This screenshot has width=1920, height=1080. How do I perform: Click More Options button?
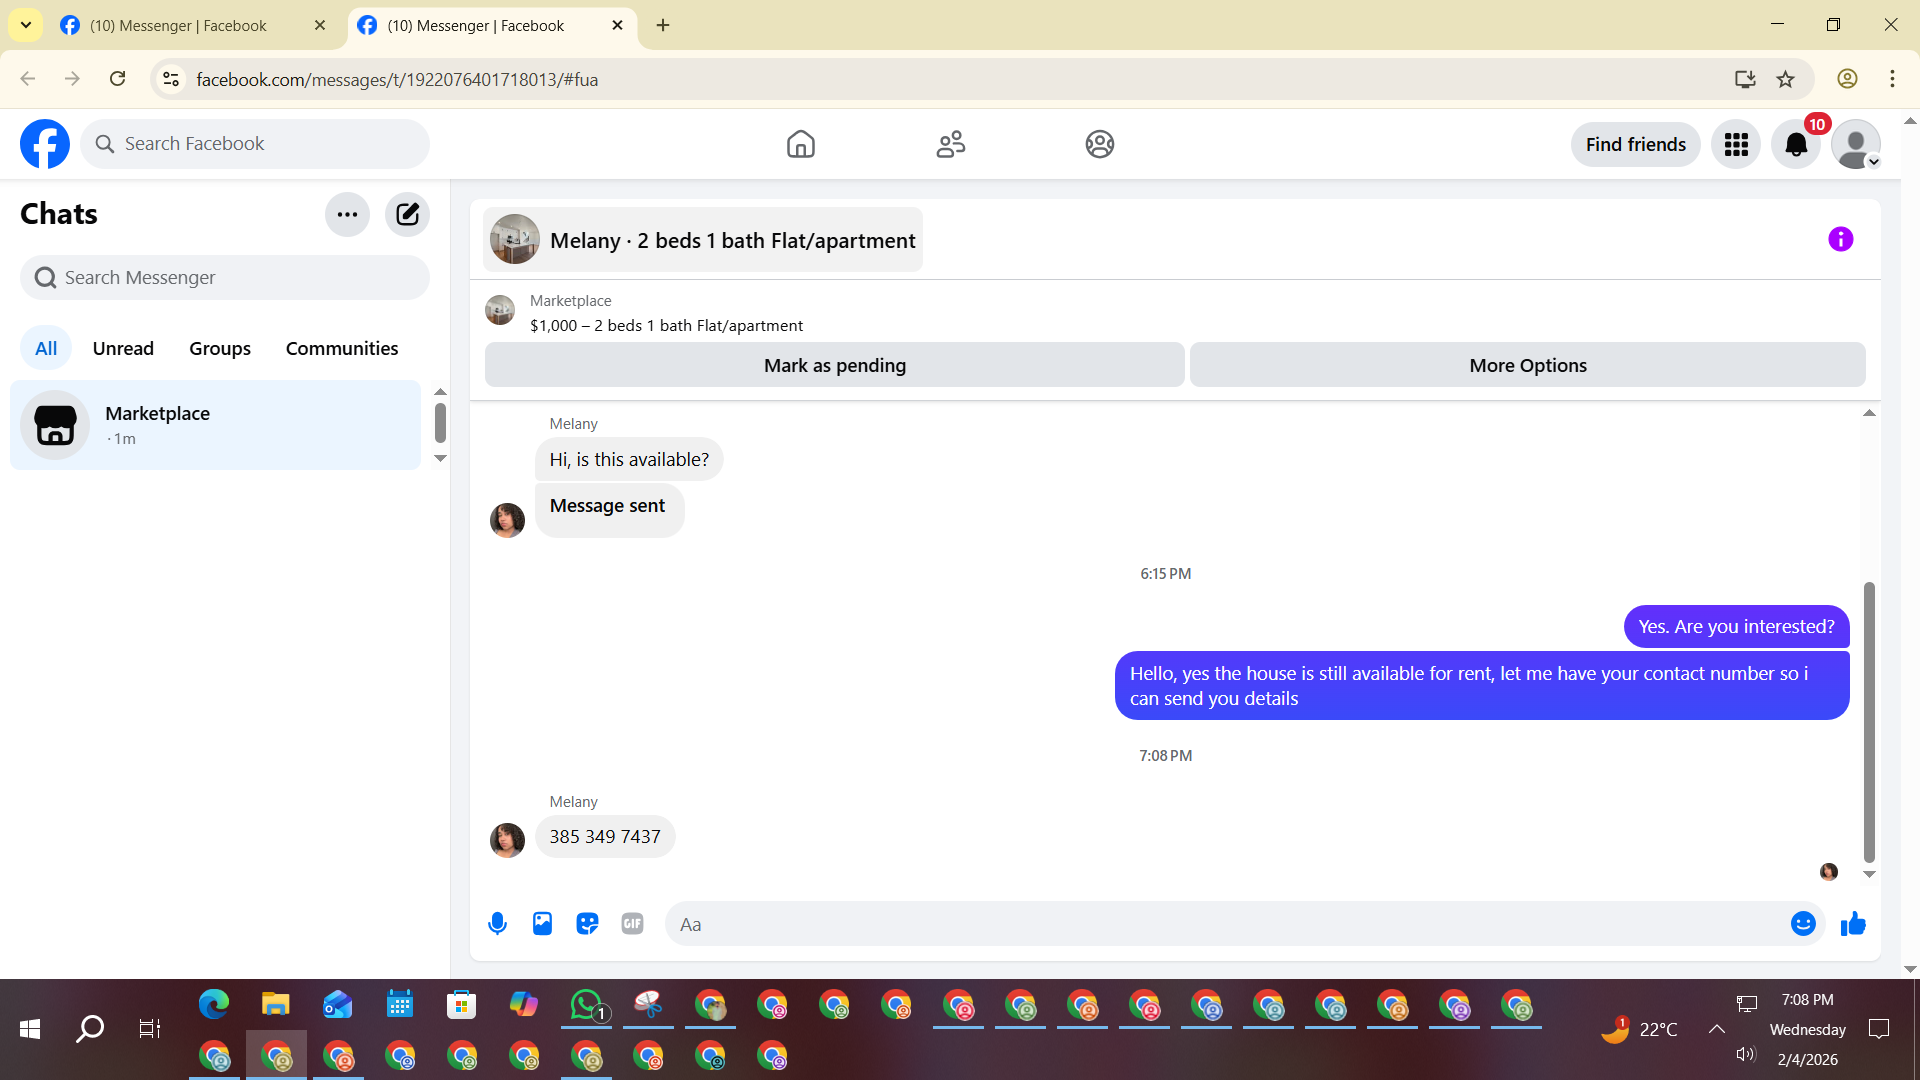click(x=1527, y=365)
